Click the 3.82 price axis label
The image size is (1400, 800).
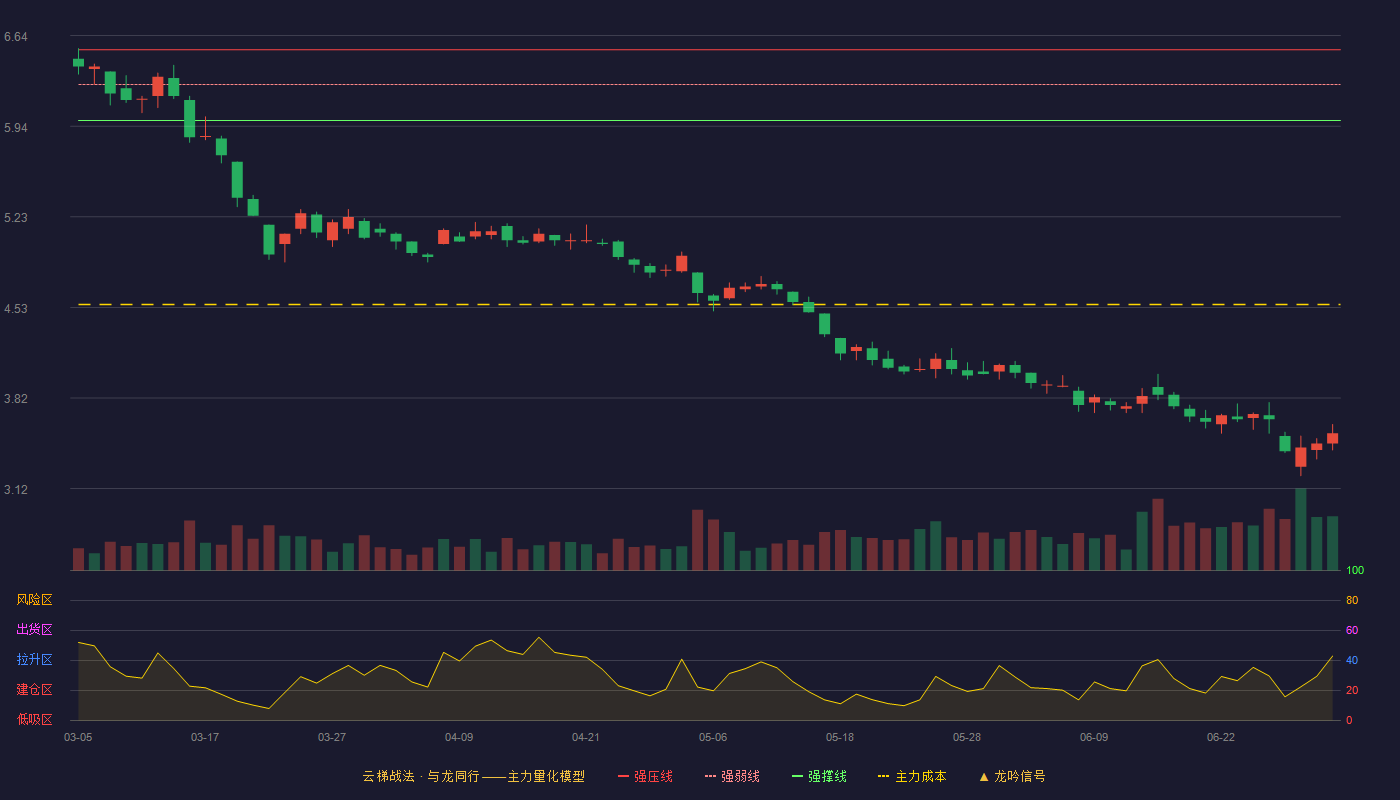click(x=16, y=399)
